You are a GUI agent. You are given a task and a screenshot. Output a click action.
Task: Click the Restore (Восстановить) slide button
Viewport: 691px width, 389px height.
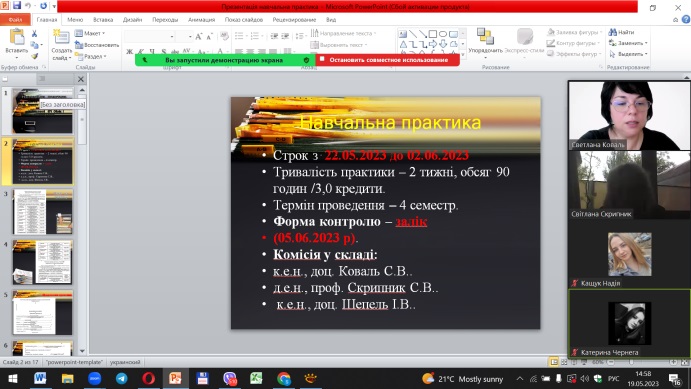pos(97,45)
